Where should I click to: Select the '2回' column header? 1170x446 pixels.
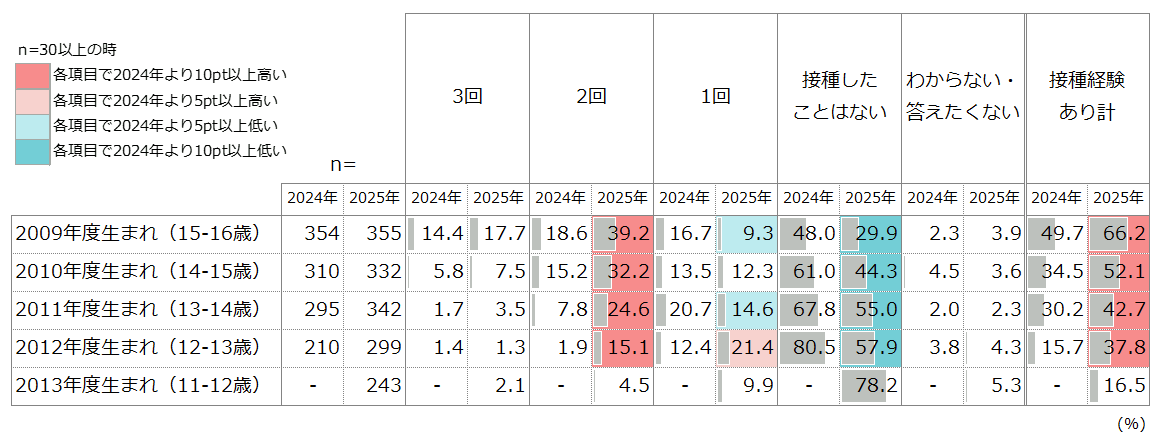tap(591, 97)
